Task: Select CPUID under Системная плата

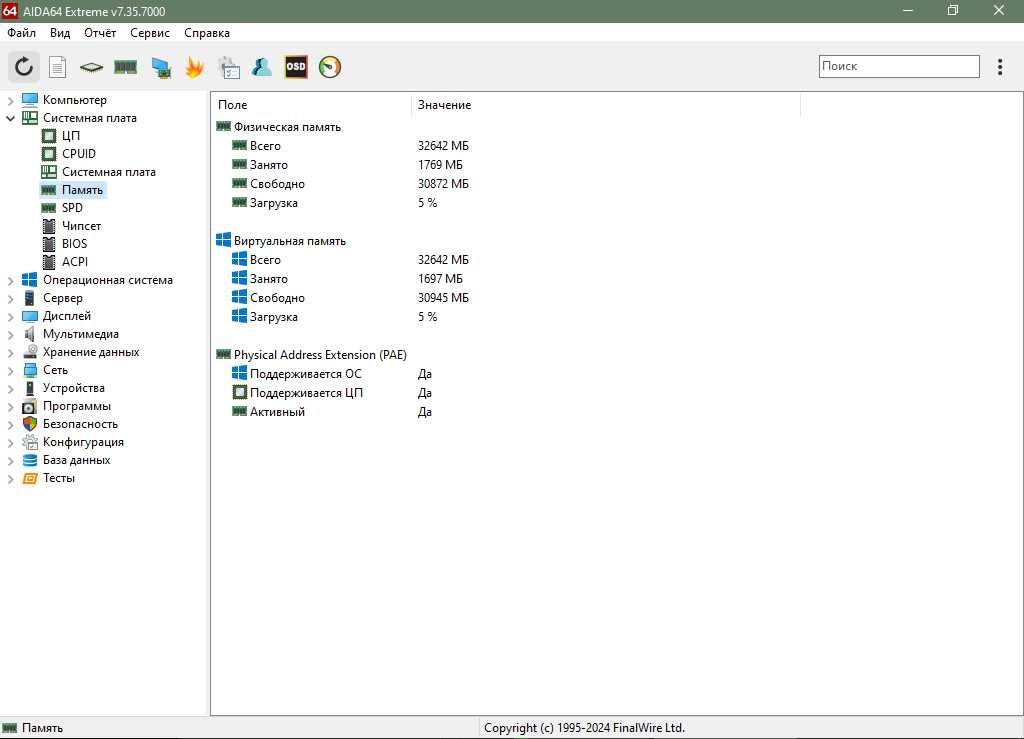Action: (x=78, y=153)
